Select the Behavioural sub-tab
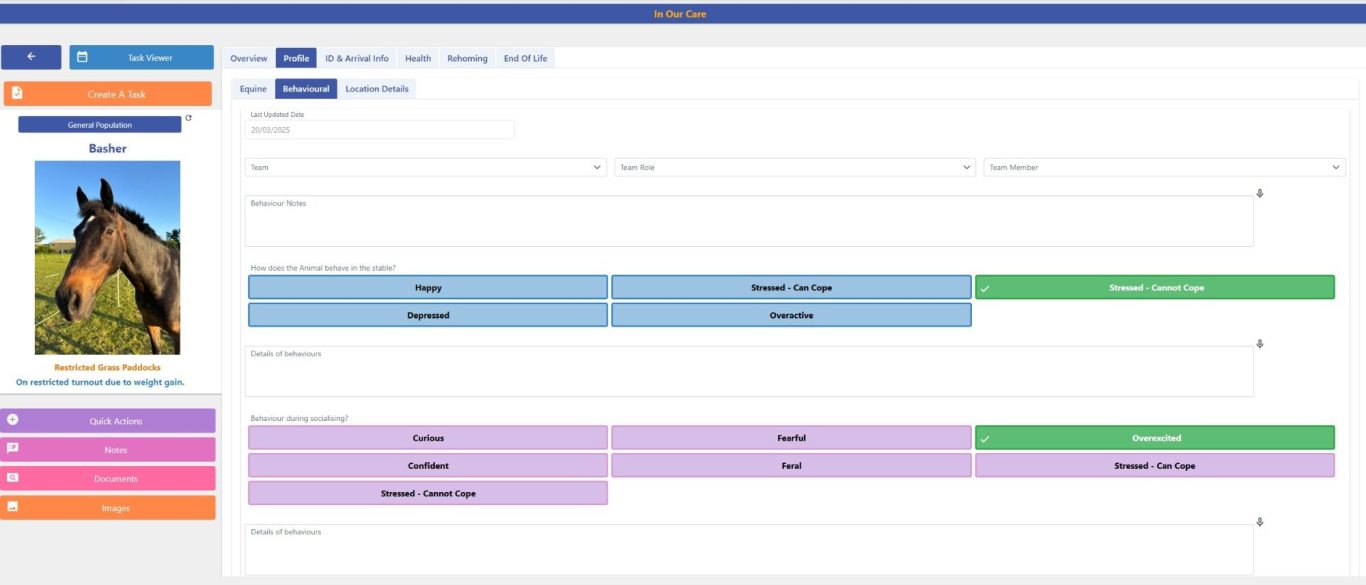Viewport: 1366px width, 585px height. click(306, 89)
